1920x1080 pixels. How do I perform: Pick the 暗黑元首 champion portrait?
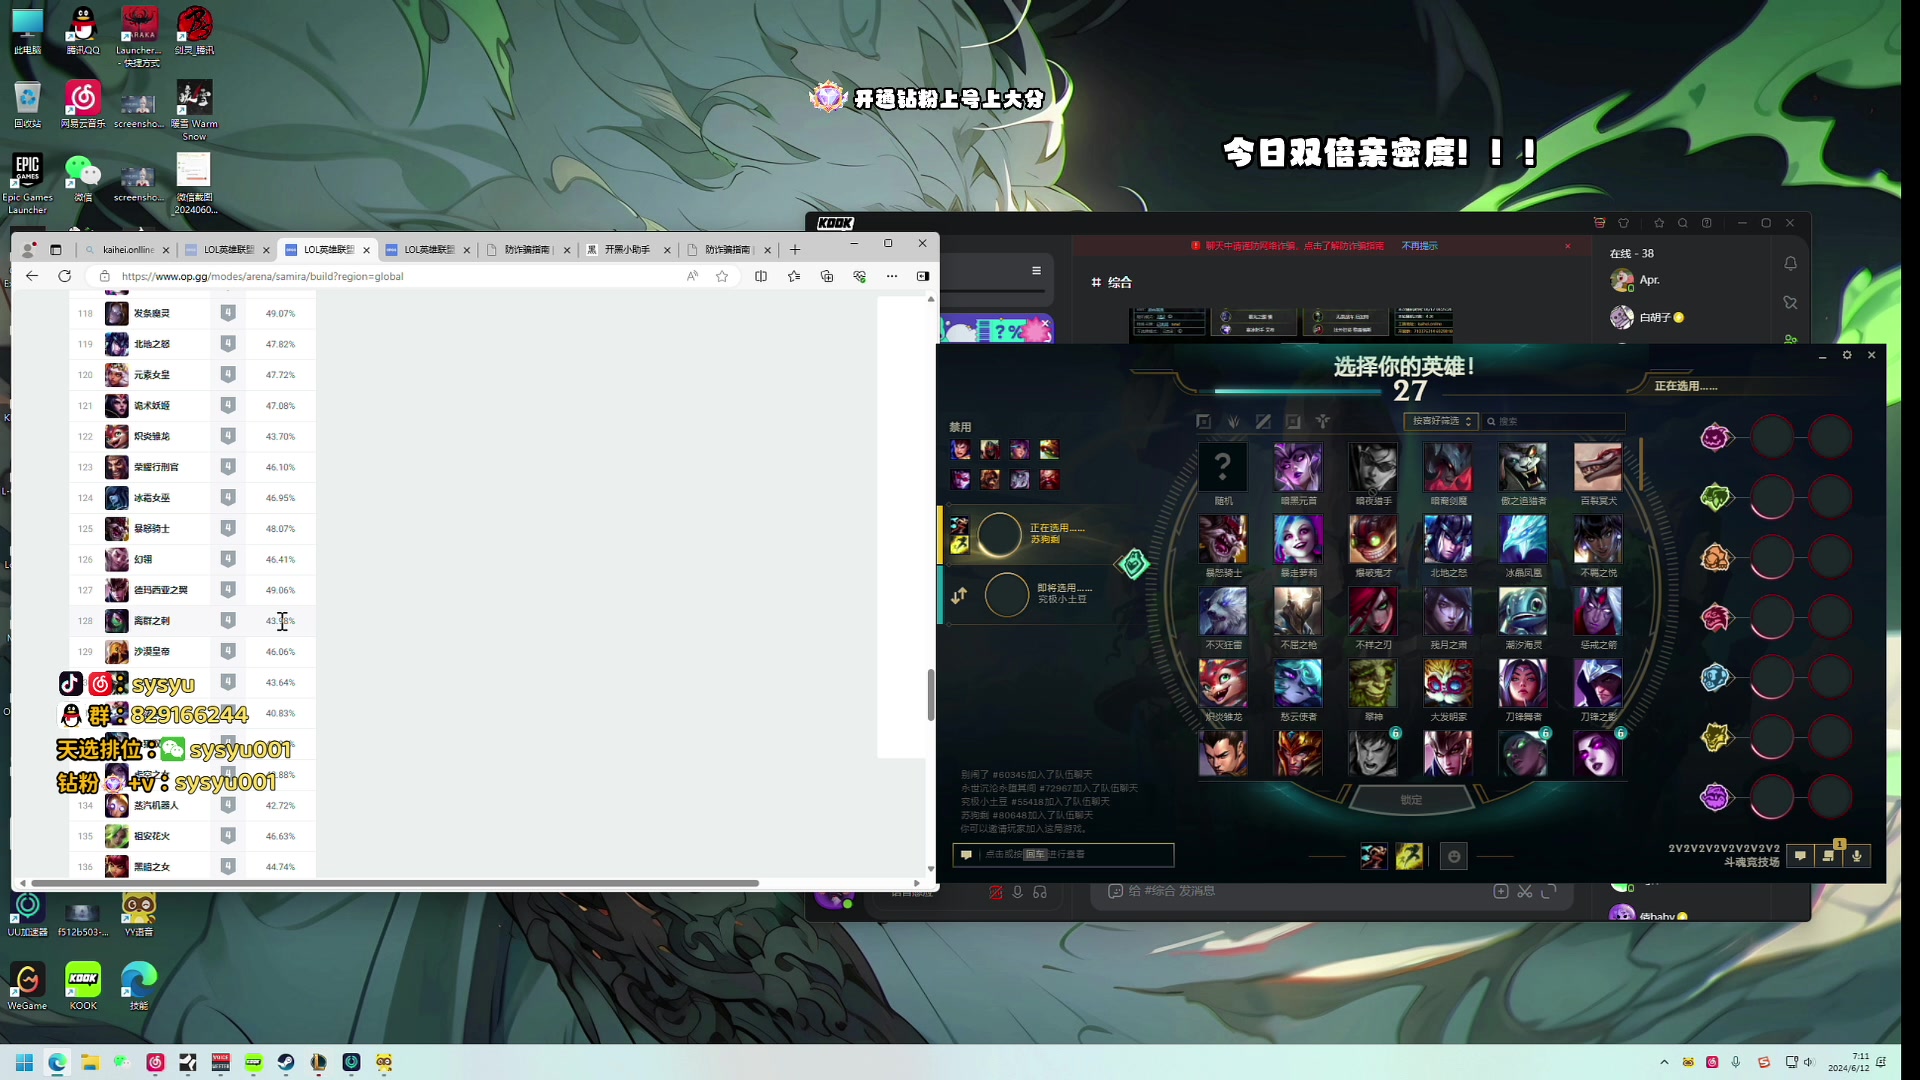pos(1298,468)
